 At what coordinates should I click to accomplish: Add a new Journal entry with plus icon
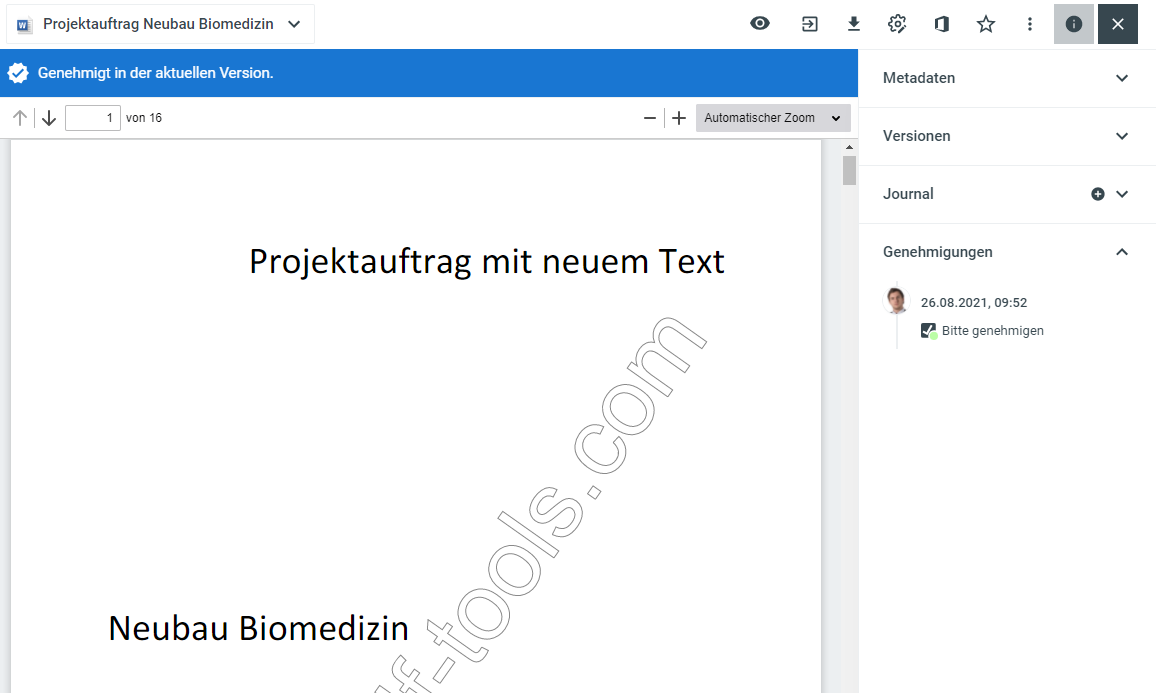pyautogui.click(x=1098, y=194)
